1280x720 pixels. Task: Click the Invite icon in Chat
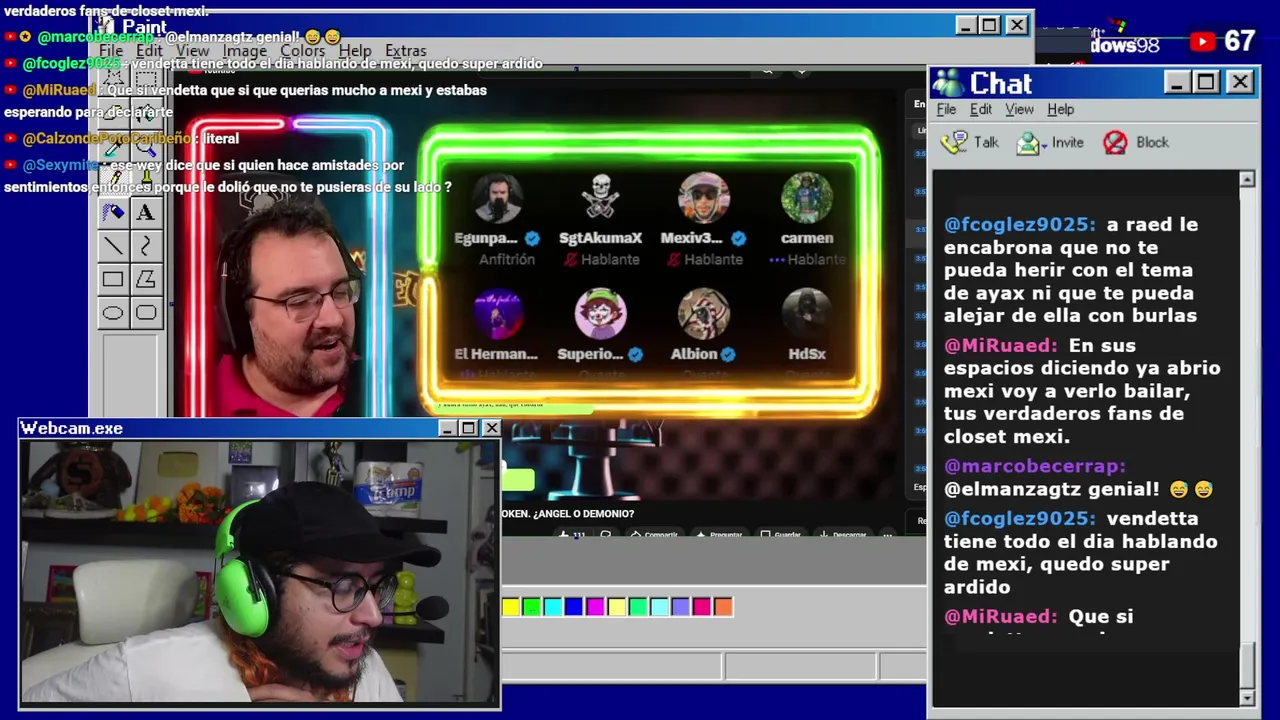pyautogui.click(x=1027, y=143)
